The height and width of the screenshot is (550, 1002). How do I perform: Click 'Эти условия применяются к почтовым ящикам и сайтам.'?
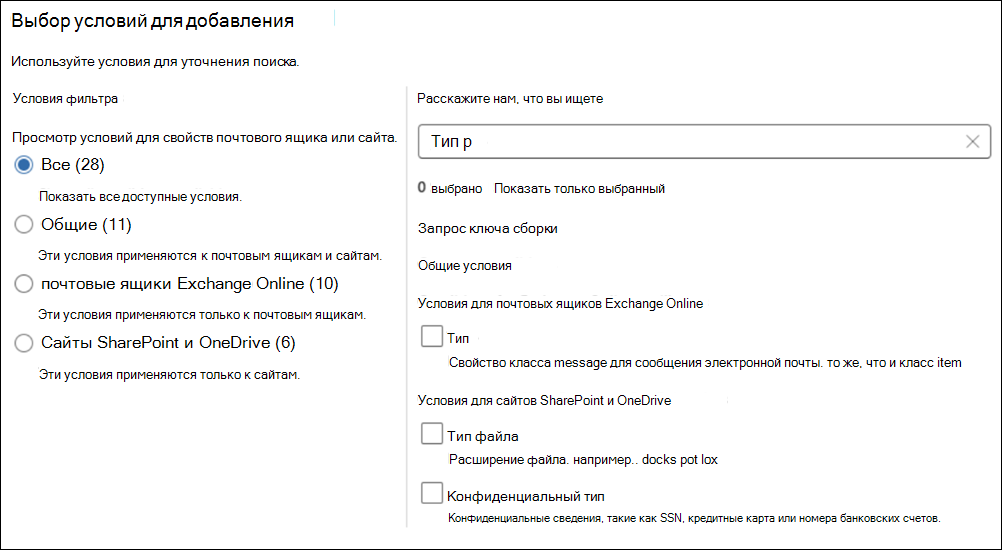click(x=210, y=256)
